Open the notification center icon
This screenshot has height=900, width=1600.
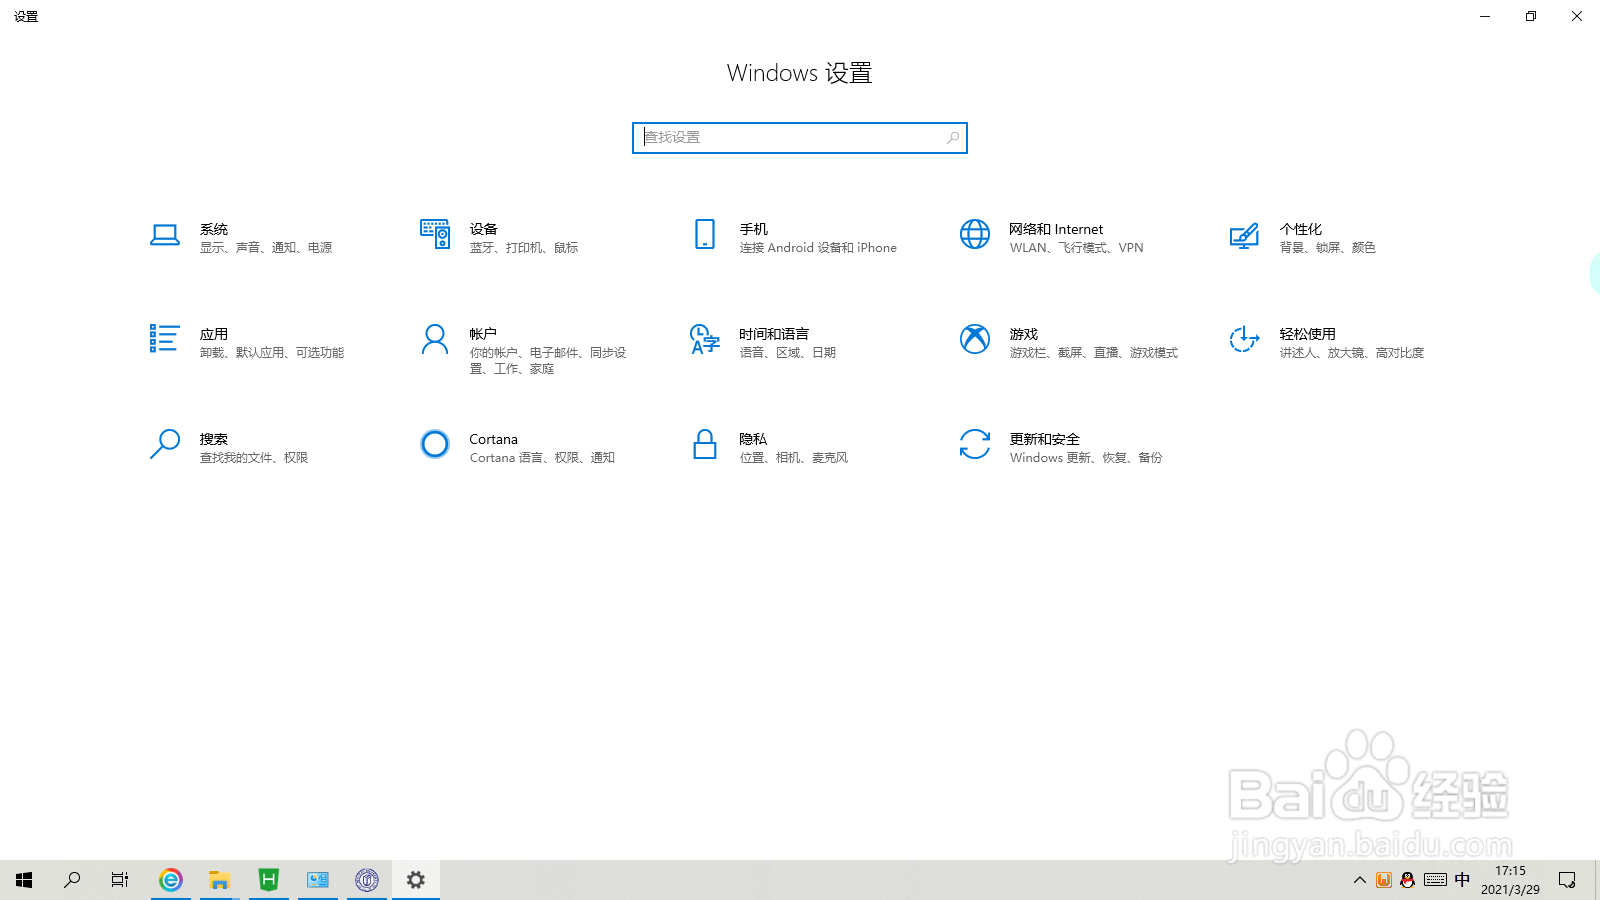(x=1567, y=880)
